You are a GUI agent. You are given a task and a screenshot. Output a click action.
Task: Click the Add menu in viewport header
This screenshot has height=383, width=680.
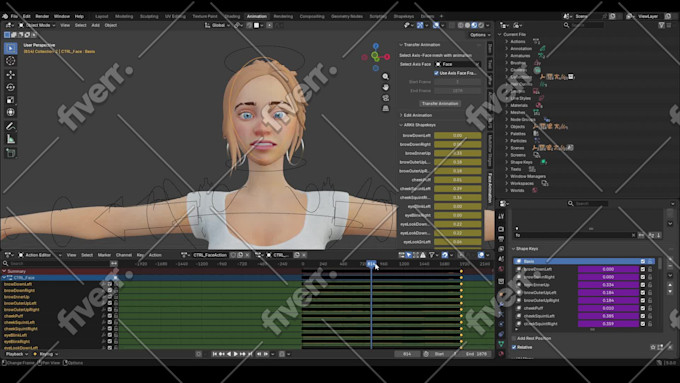click(95, 25)
